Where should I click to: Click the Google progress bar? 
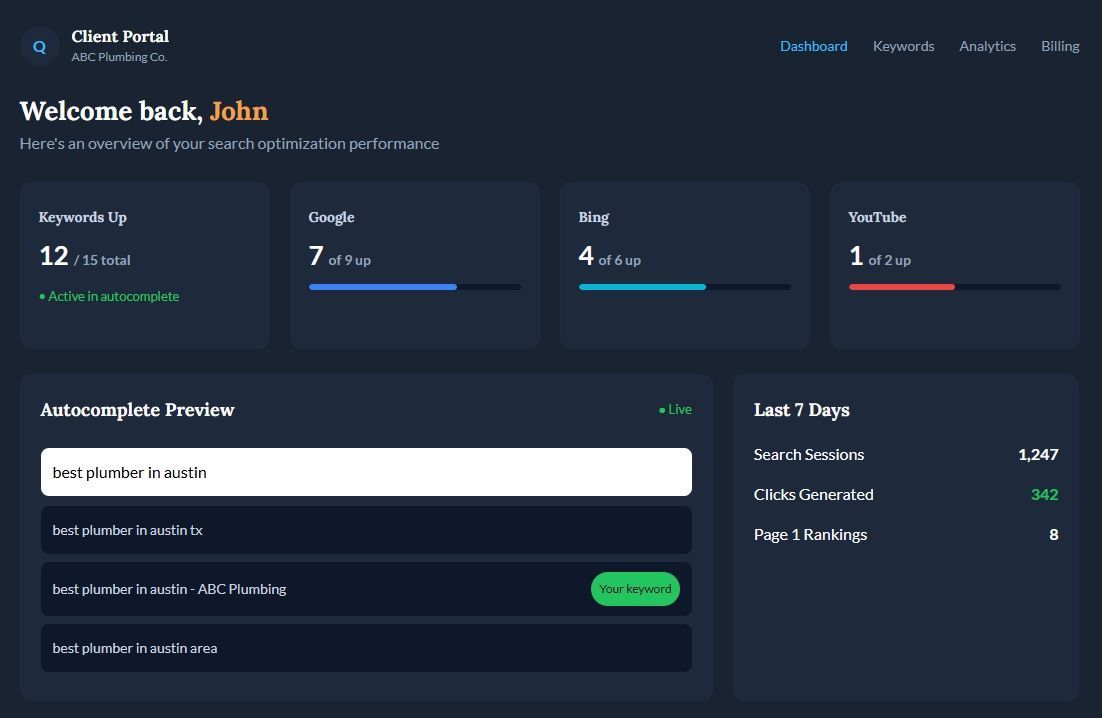pos(414,287)
